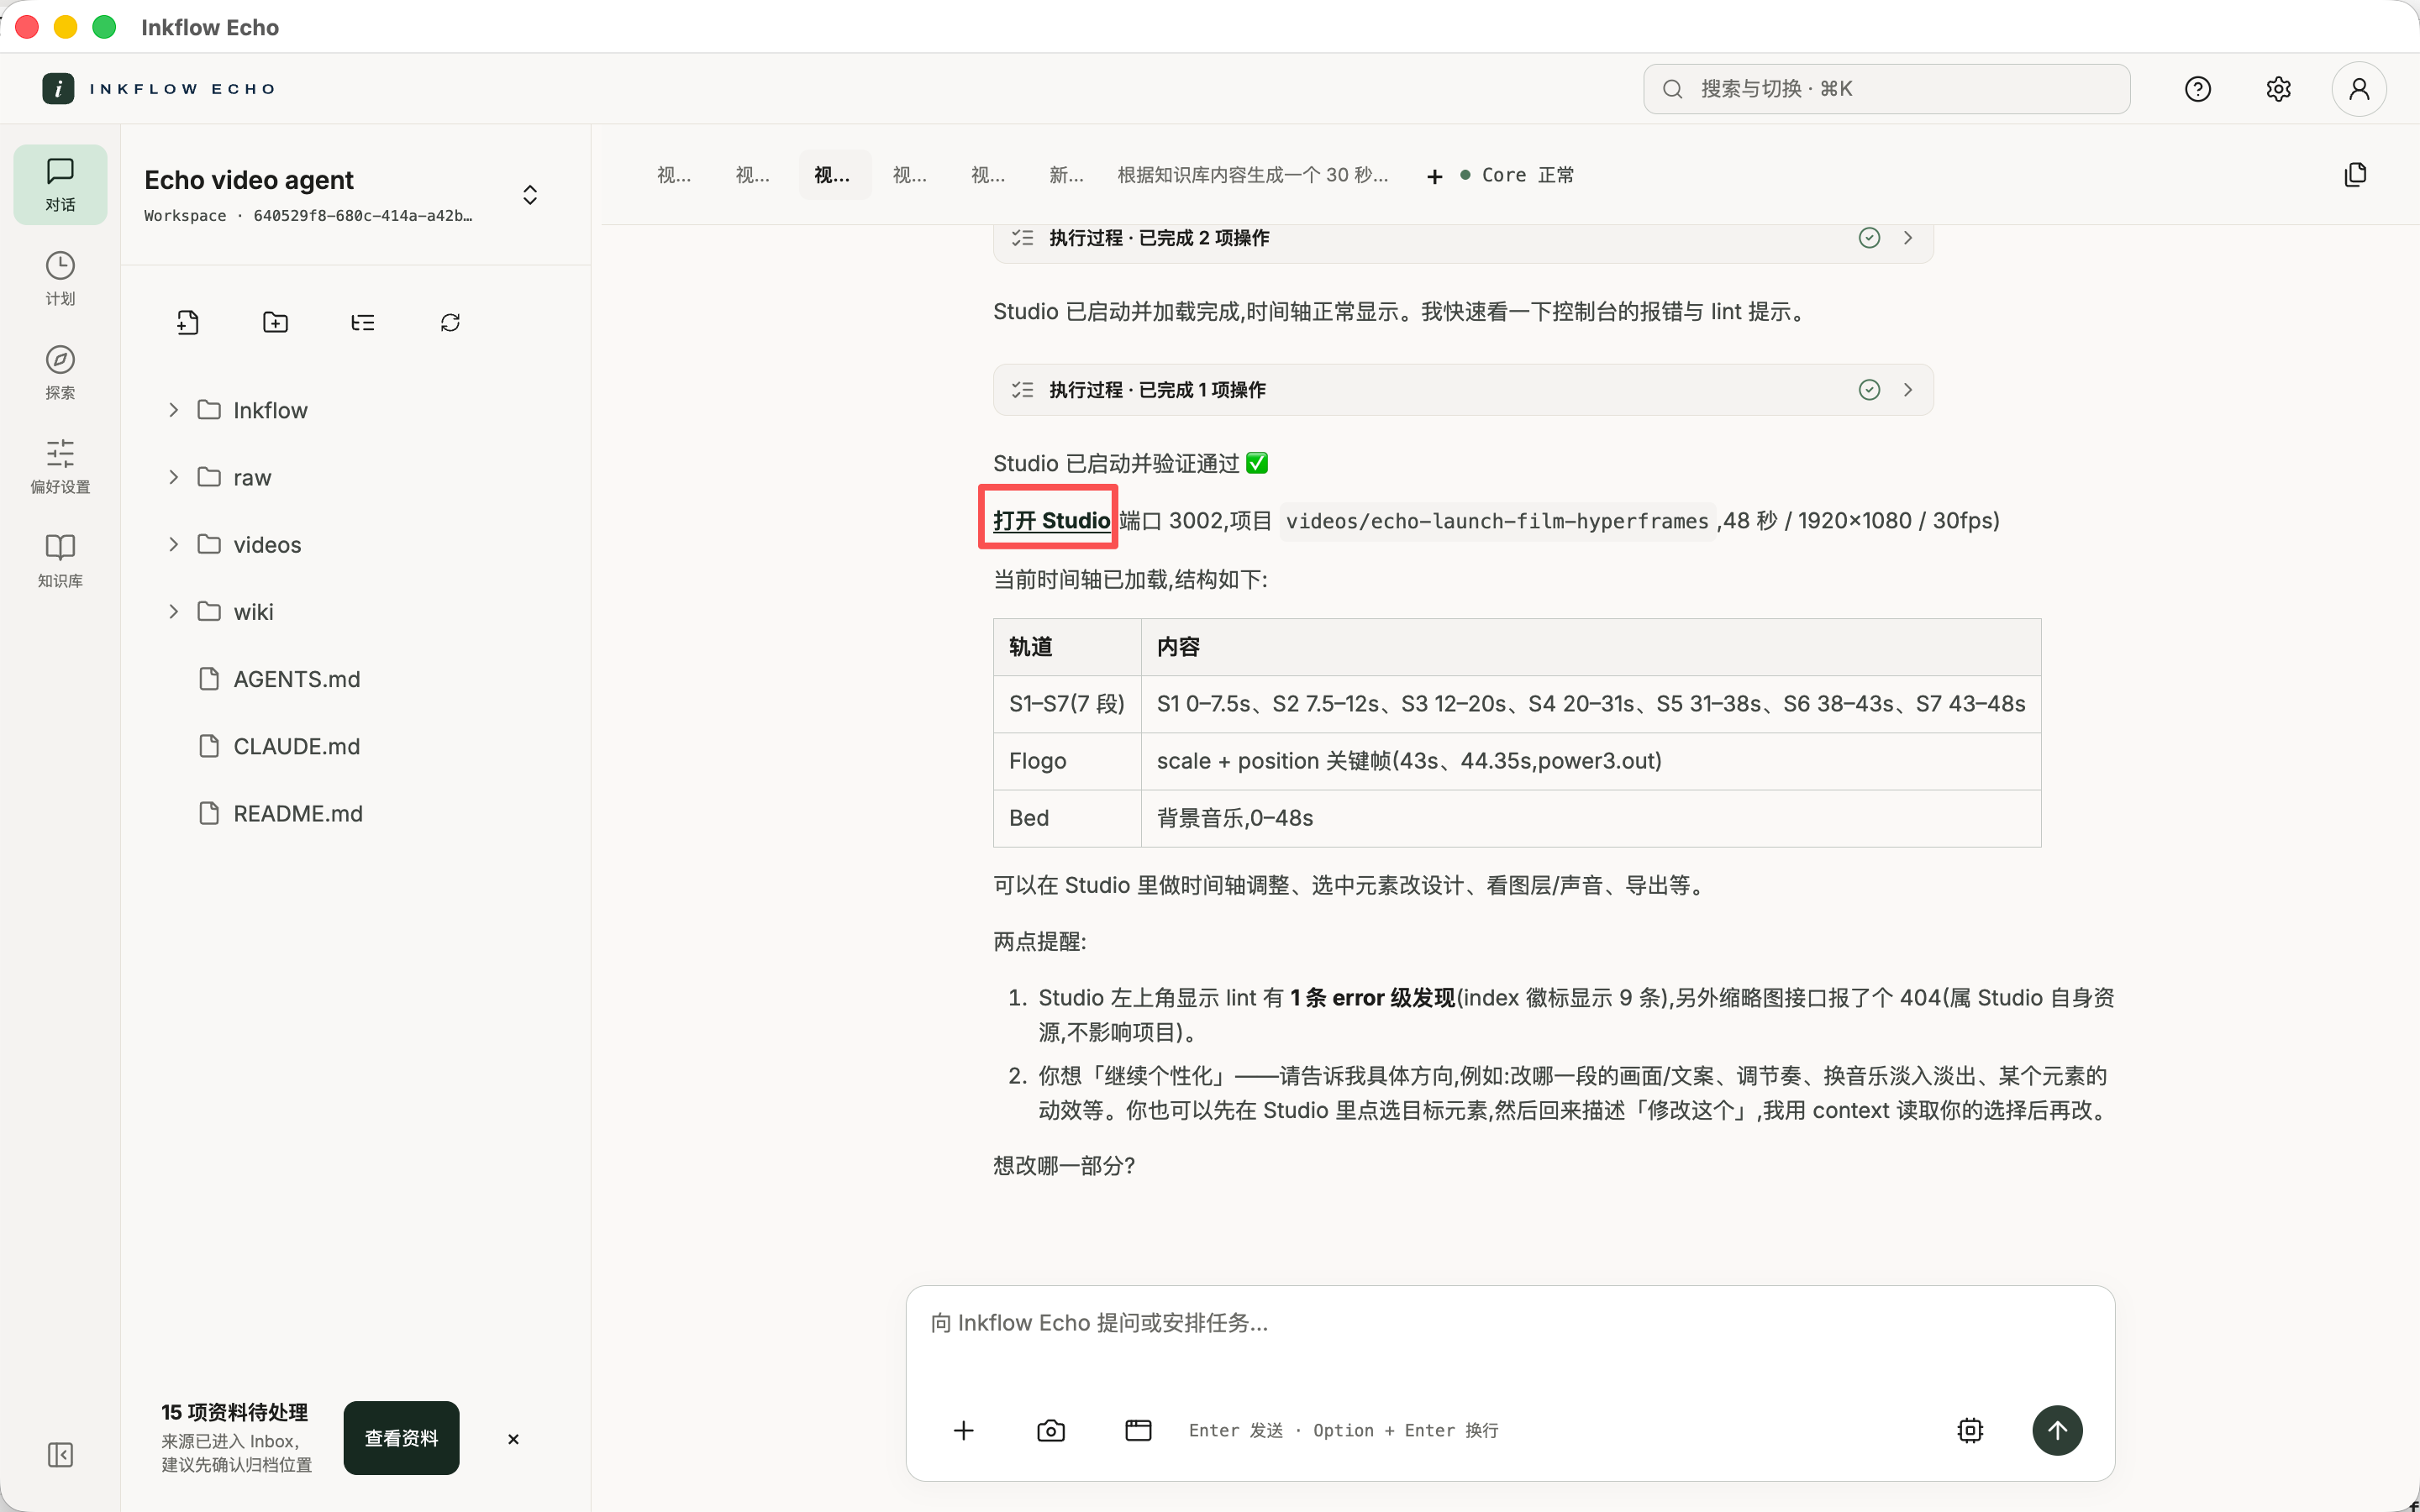Collapse the sidebar panel icon
Image resolution: width=2420 pixels, height=1512 pixels.
click(60, 1454)
